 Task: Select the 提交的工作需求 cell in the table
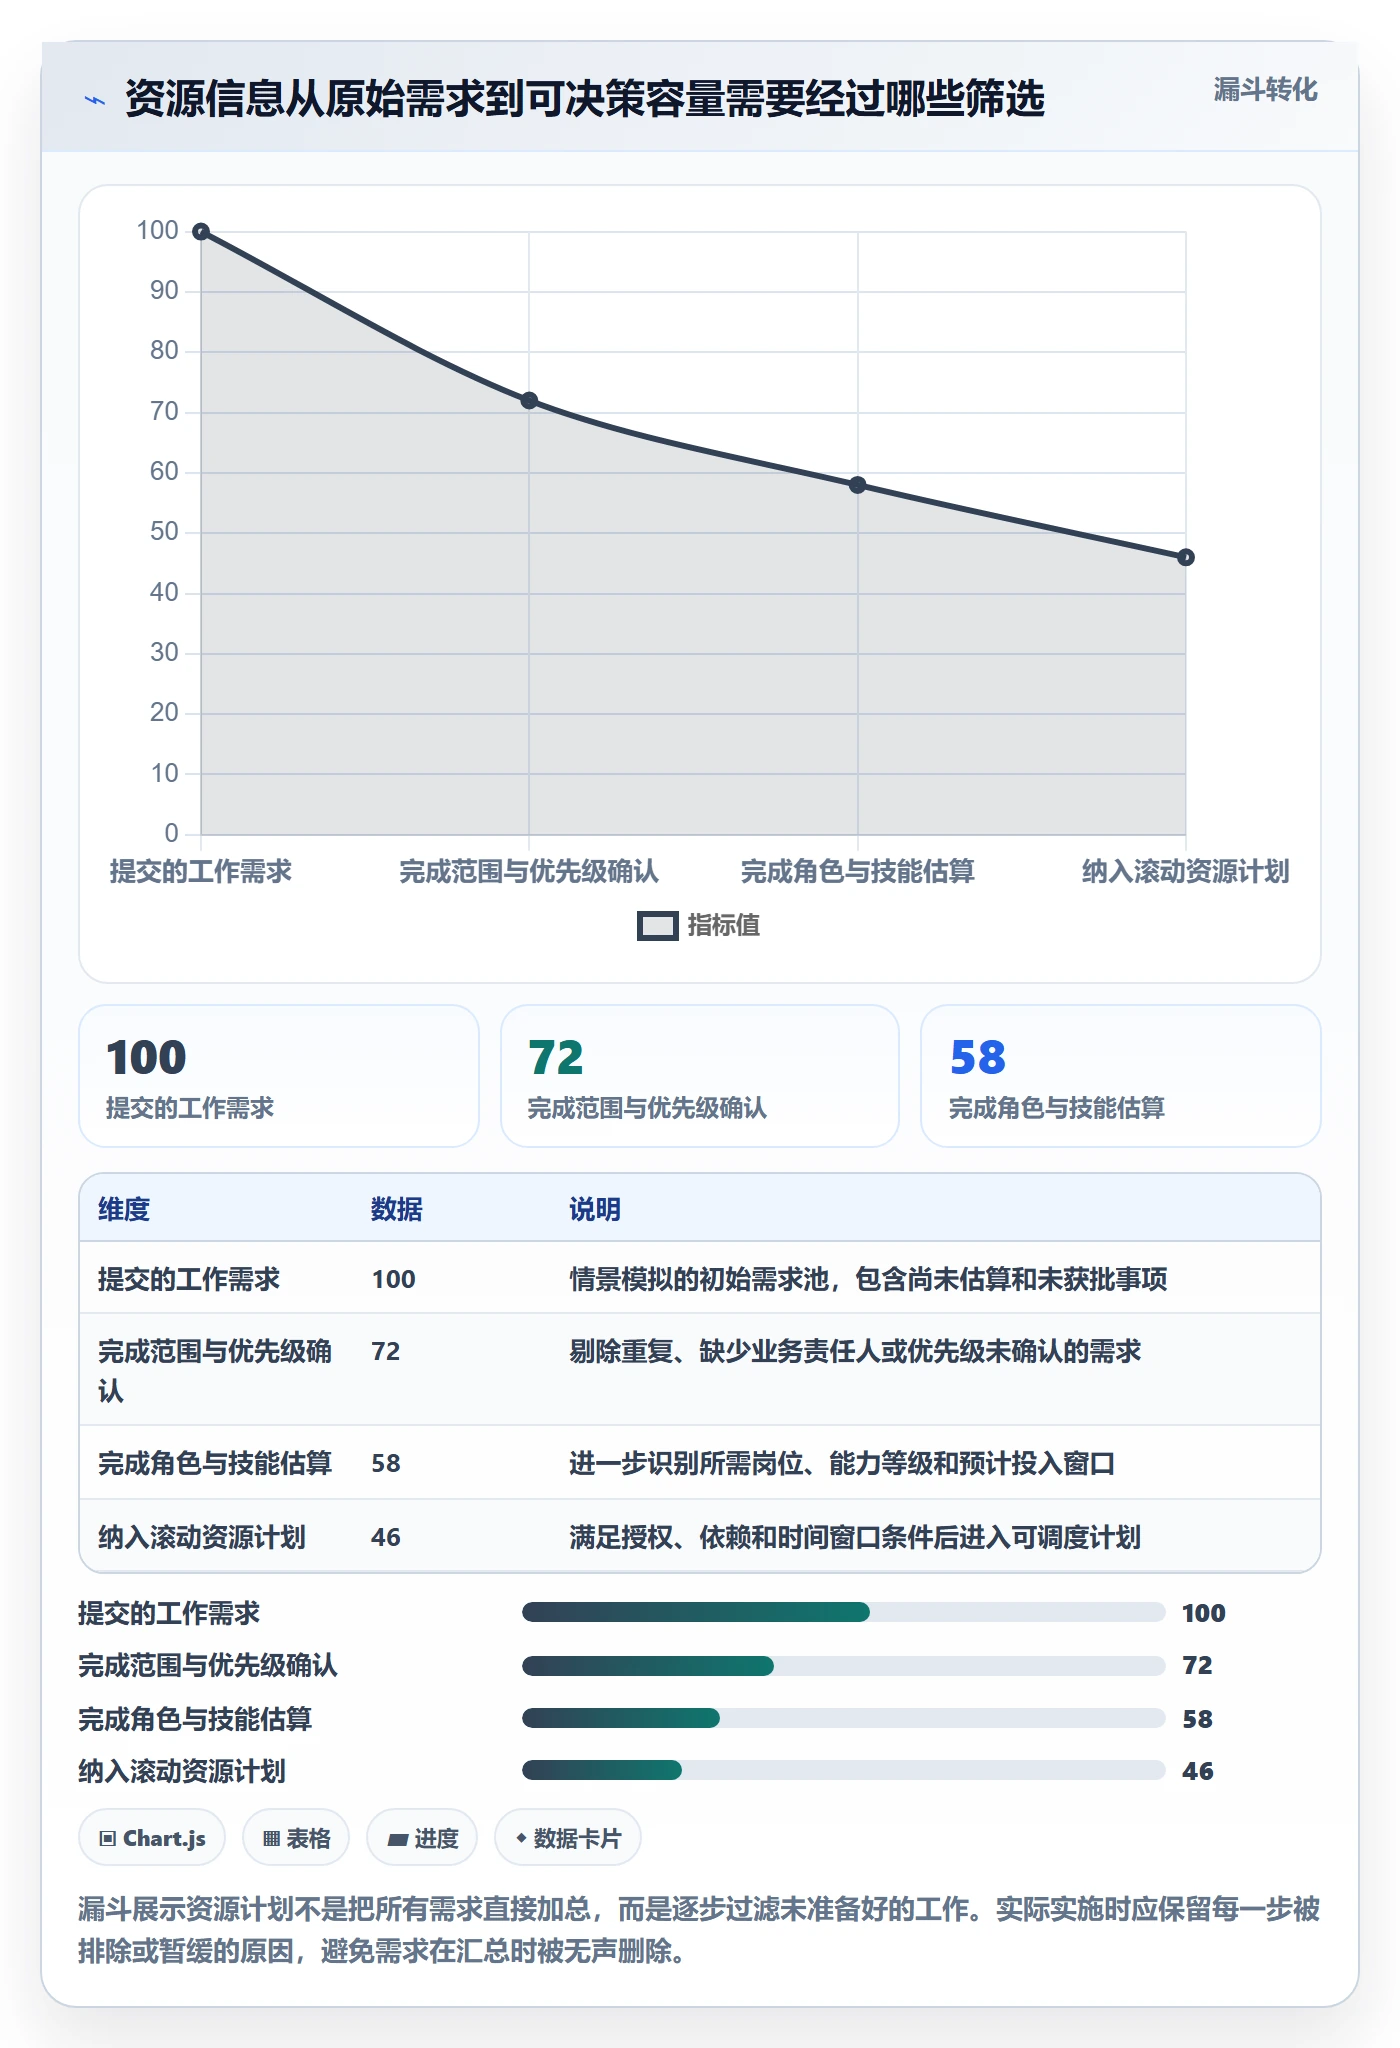point(189,1279)
